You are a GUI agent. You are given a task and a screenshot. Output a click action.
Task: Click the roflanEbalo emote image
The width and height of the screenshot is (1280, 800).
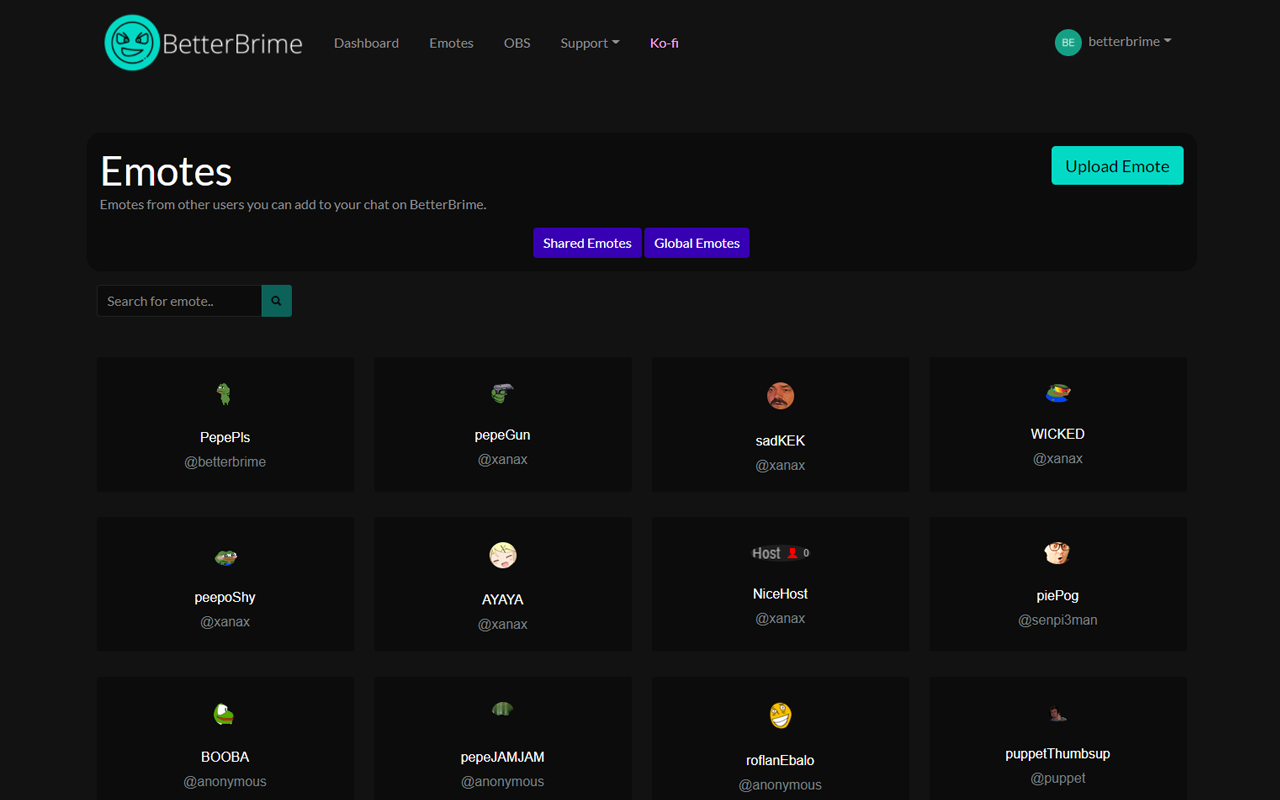tap(780, 715)
